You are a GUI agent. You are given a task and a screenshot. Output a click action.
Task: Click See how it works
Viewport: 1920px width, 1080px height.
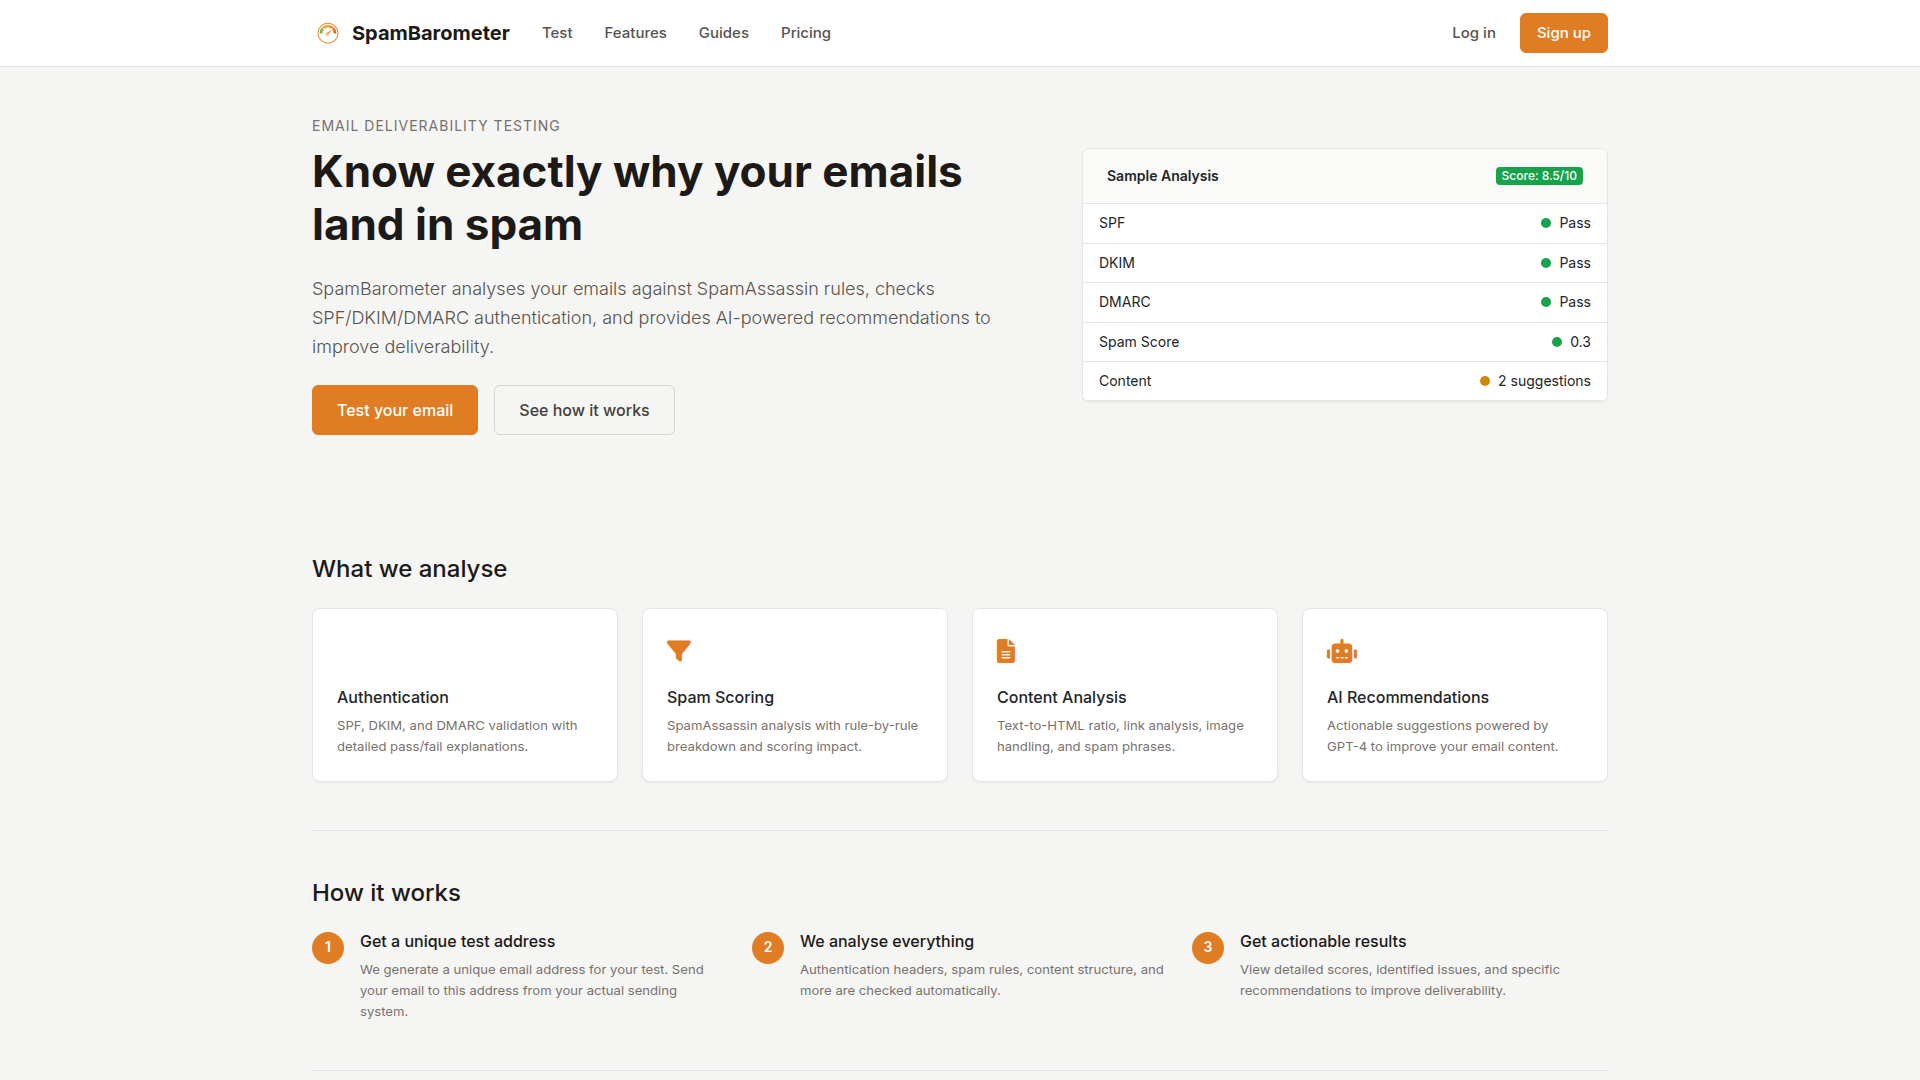pyautogui.click(x=584, y=410)
